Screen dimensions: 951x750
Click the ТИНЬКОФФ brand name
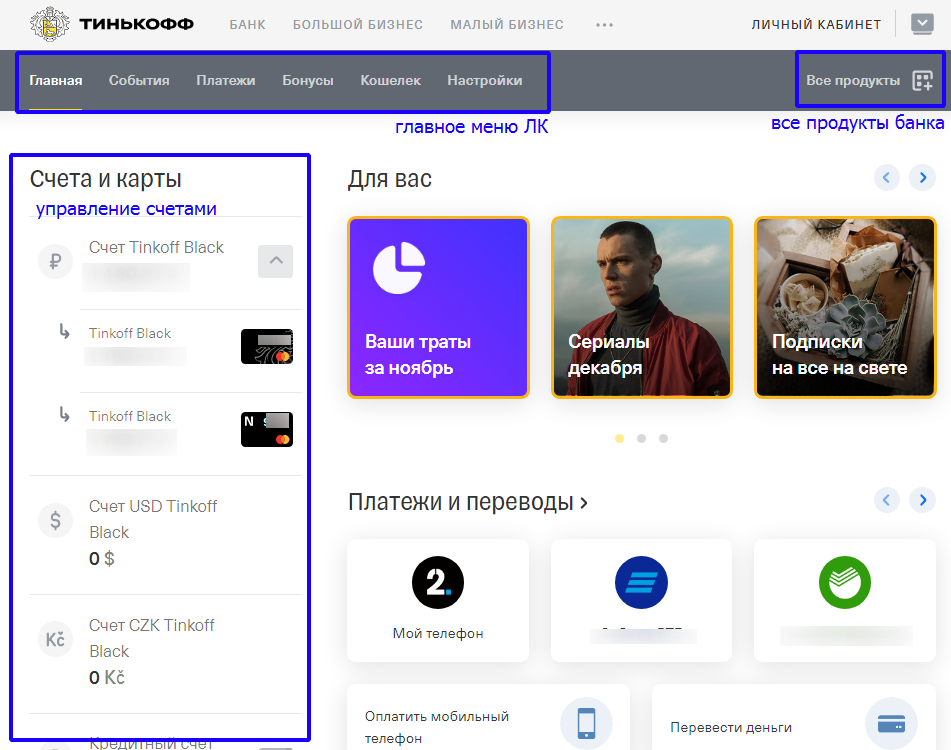(x=136, y=24)
